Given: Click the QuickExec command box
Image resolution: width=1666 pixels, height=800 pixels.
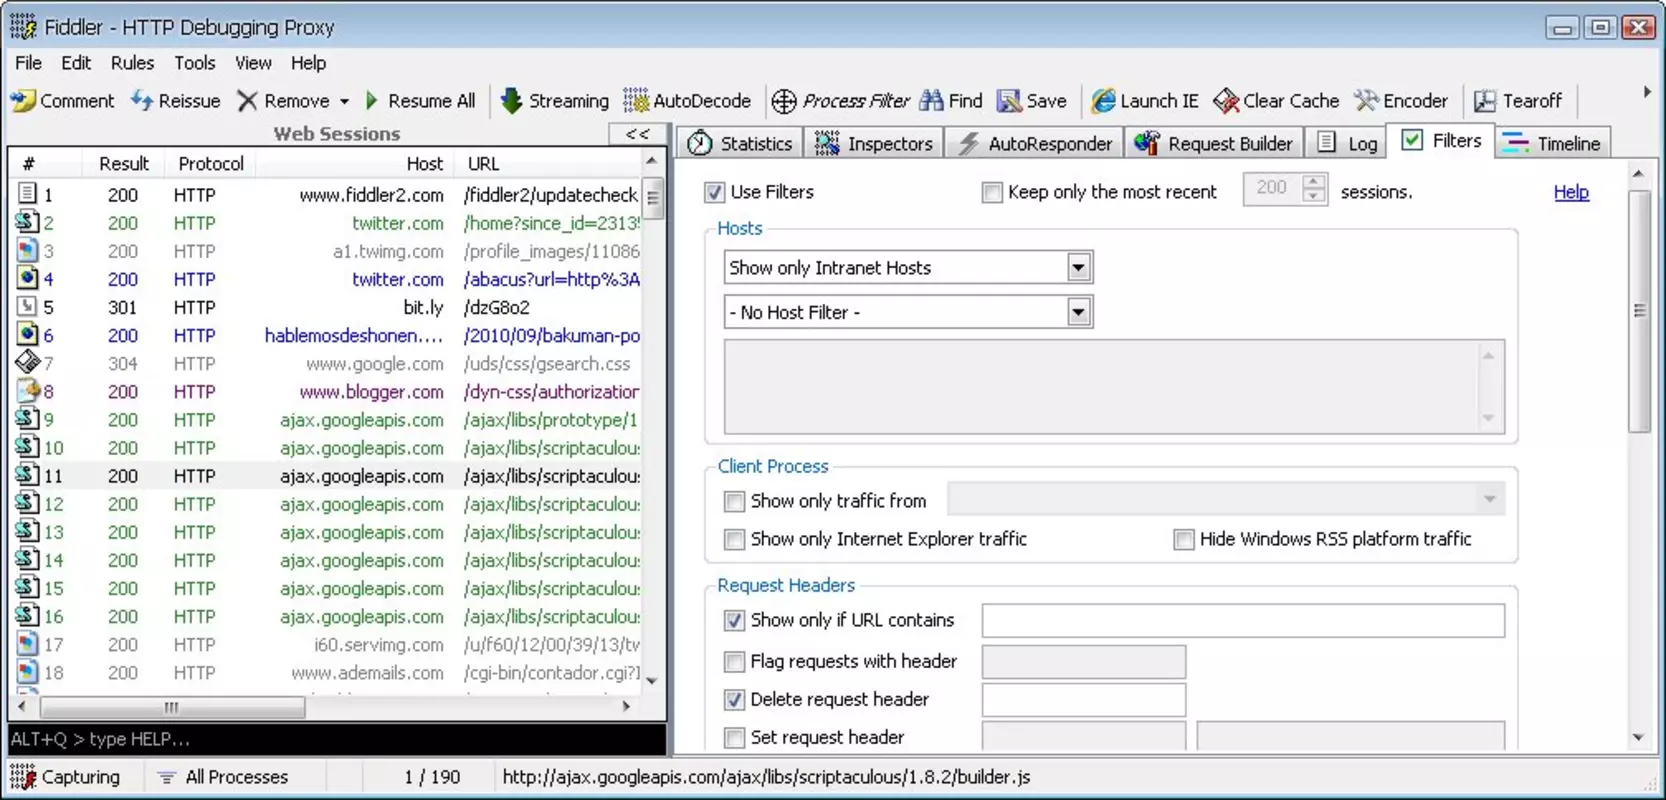Looking at the screenshot, I should pyautogui.click(x=336, y=739).
